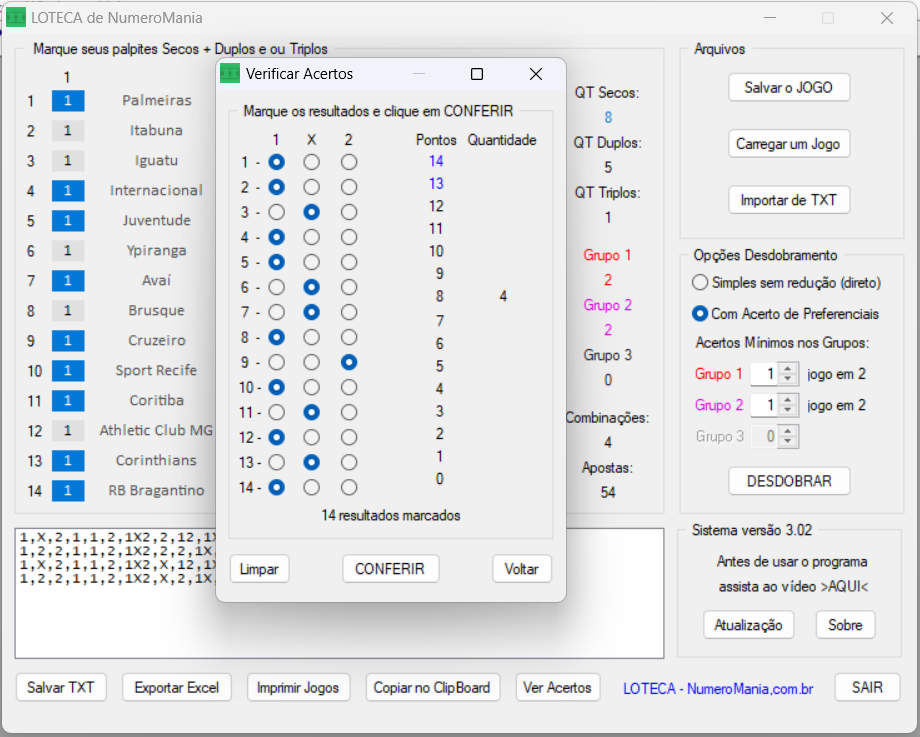Increase the Grupo 1 minimum hits
Viewport: 920px width, 737px height.
(788, 370)
